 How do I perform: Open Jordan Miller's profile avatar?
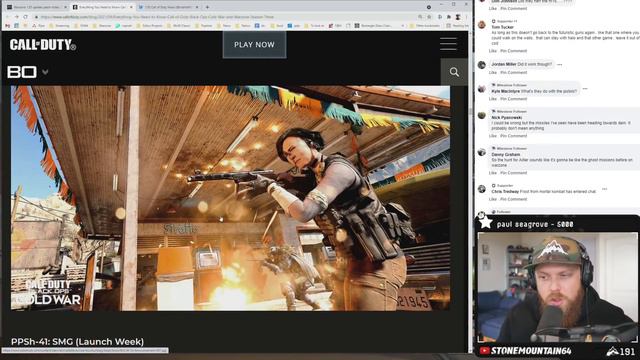pos(482,64)
